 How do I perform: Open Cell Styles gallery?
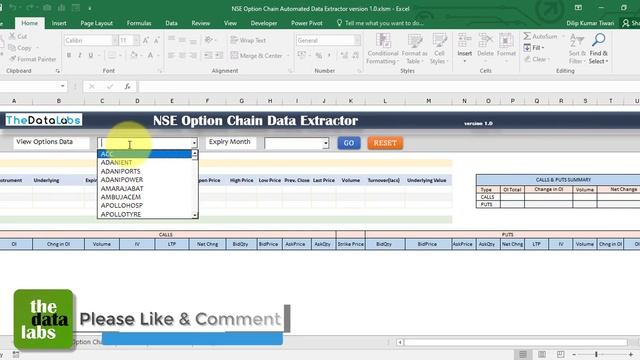tap(439, 49)
